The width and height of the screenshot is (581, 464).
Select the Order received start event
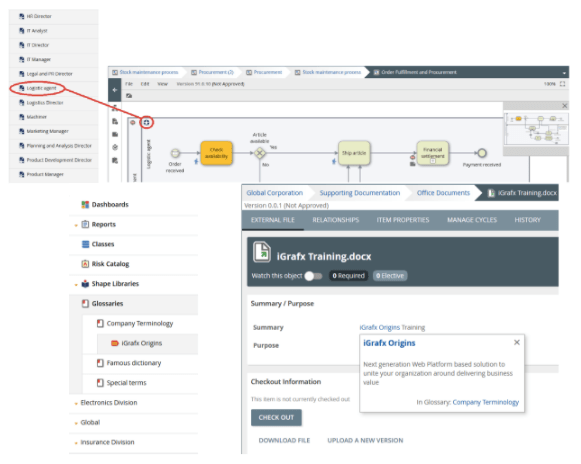click(x=175, y=153)
